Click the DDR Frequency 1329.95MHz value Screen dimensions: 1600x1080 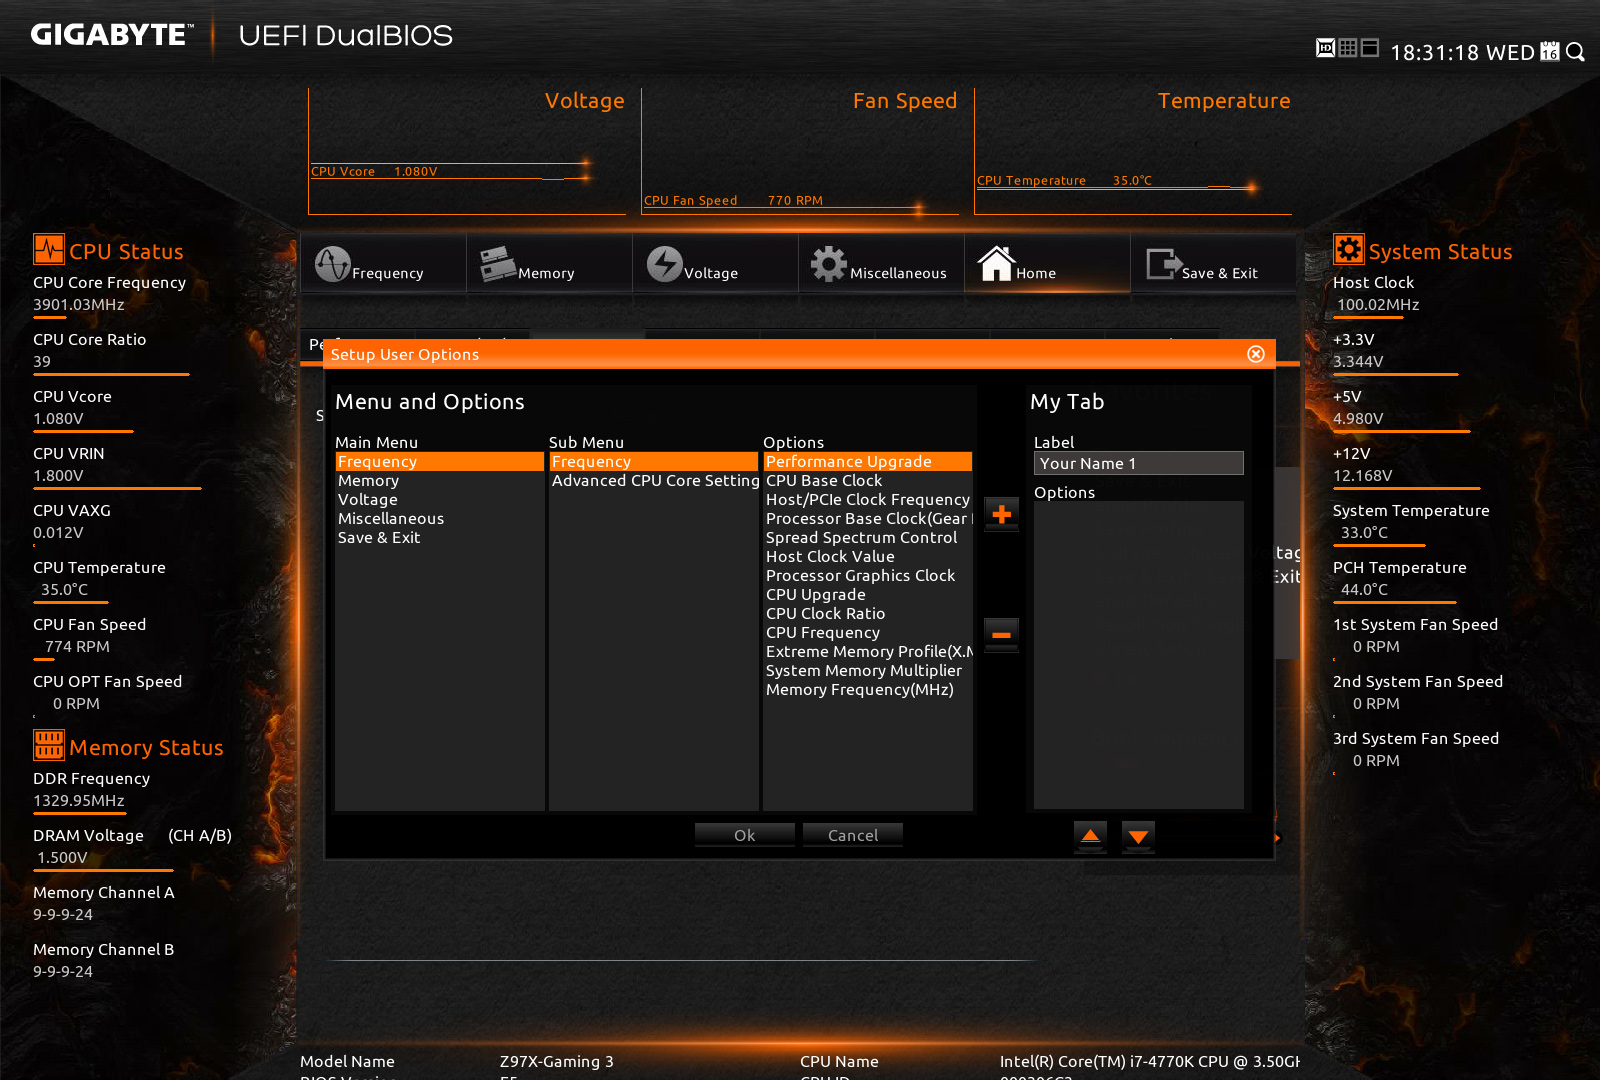[x=79, y=801]
